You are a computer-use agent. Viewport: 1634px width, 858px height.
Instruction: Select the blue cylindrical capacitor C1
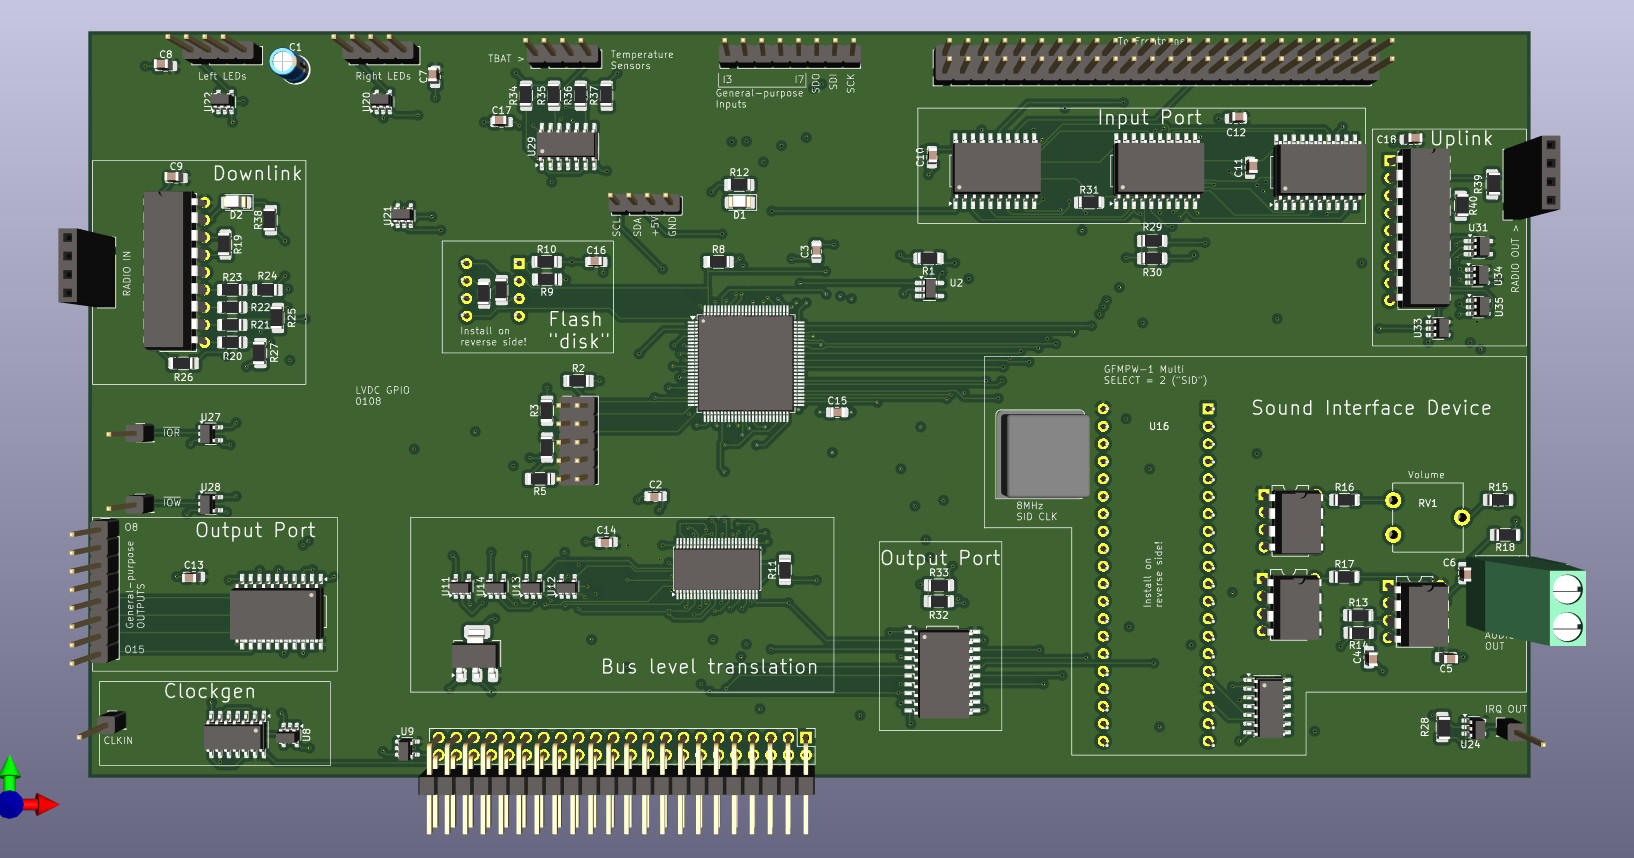(290, 66)
